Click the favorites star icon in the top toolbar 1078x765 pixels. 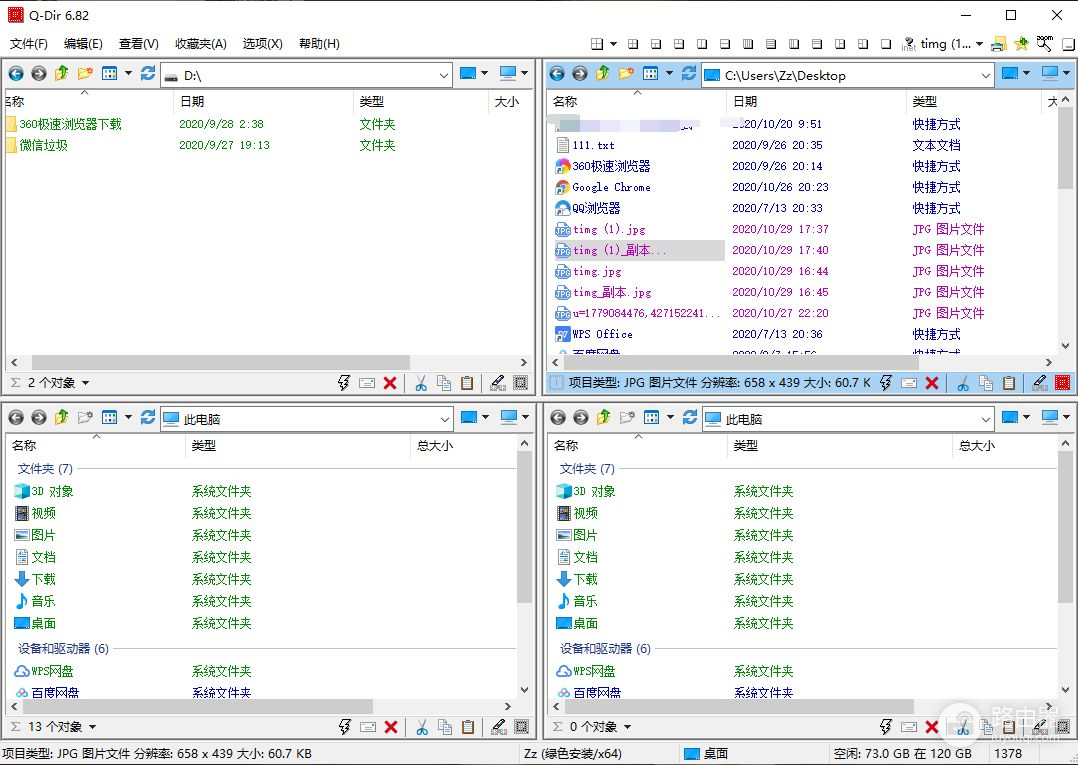point(1021,44)
